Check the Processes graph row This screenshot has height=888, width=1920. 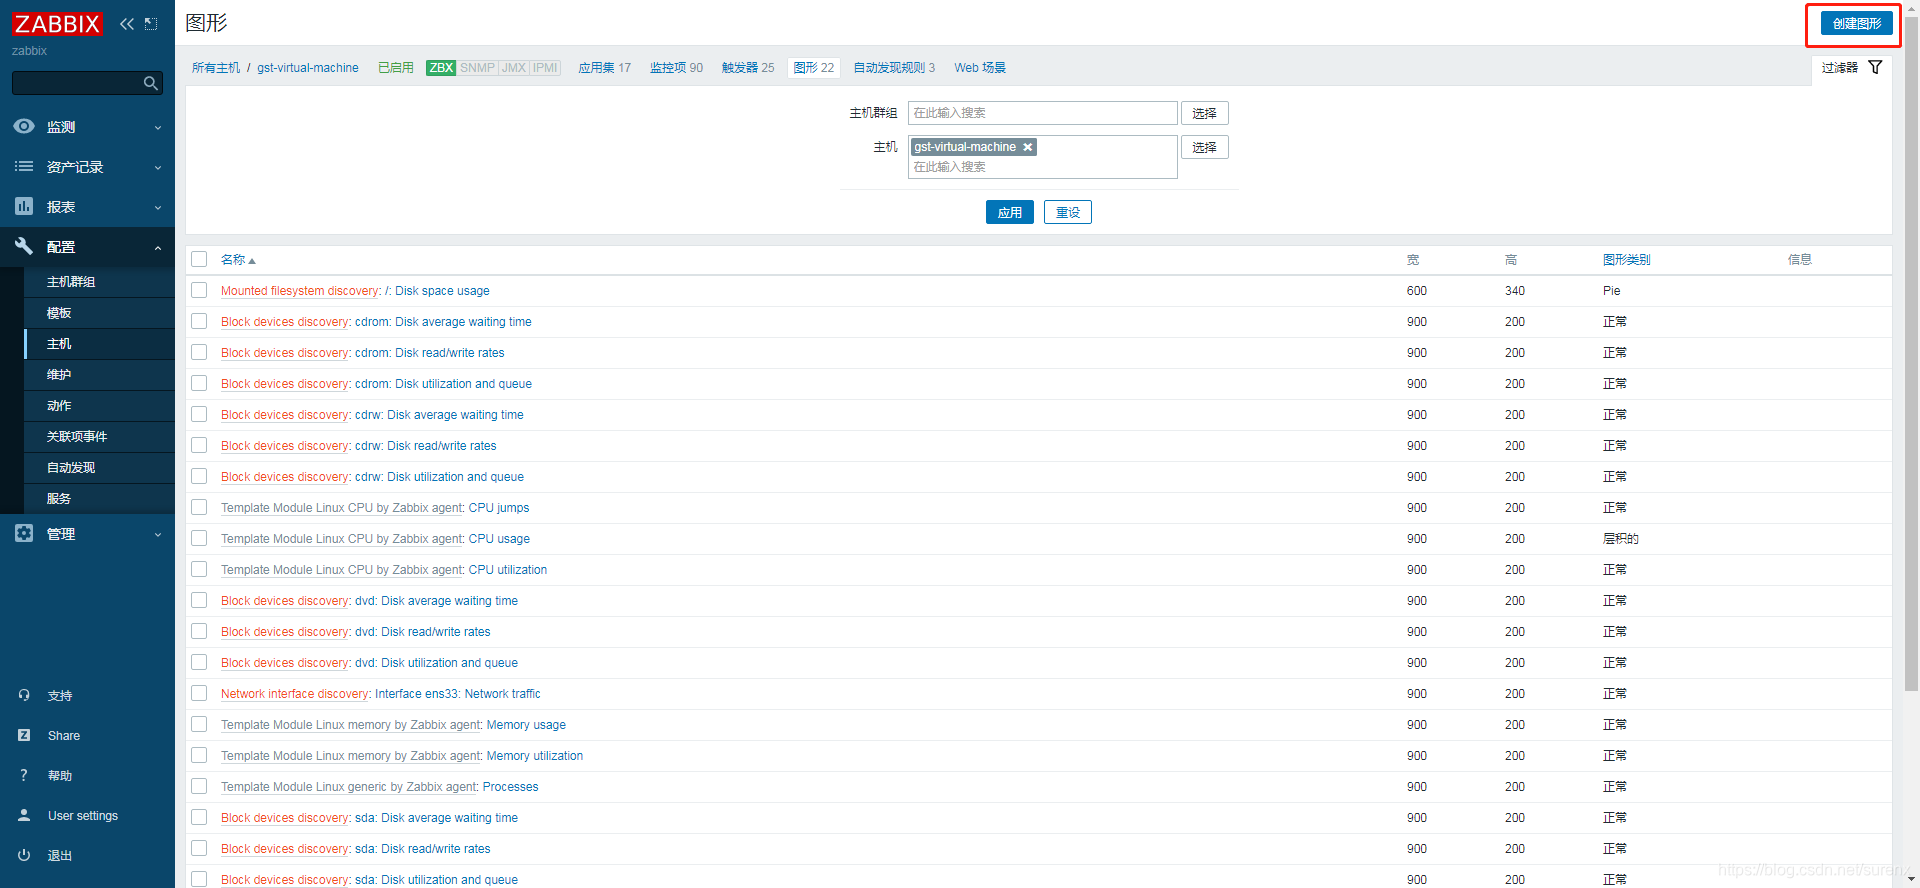199,786
